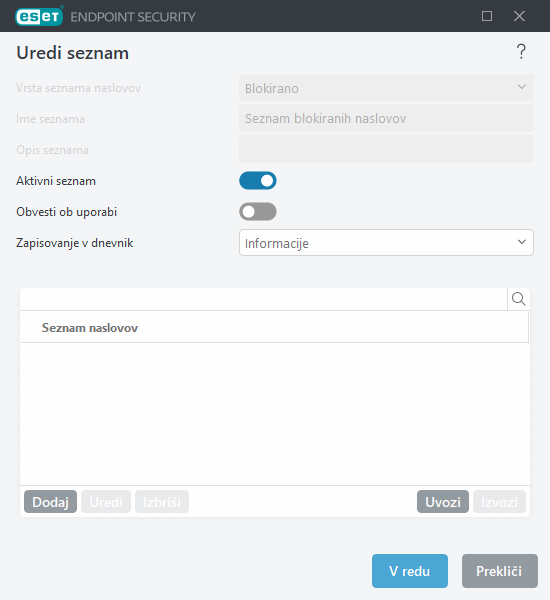Enable the Obvesti ob uporabi toggle
This screenshot has height=600, width=550.
pos(258,212)
